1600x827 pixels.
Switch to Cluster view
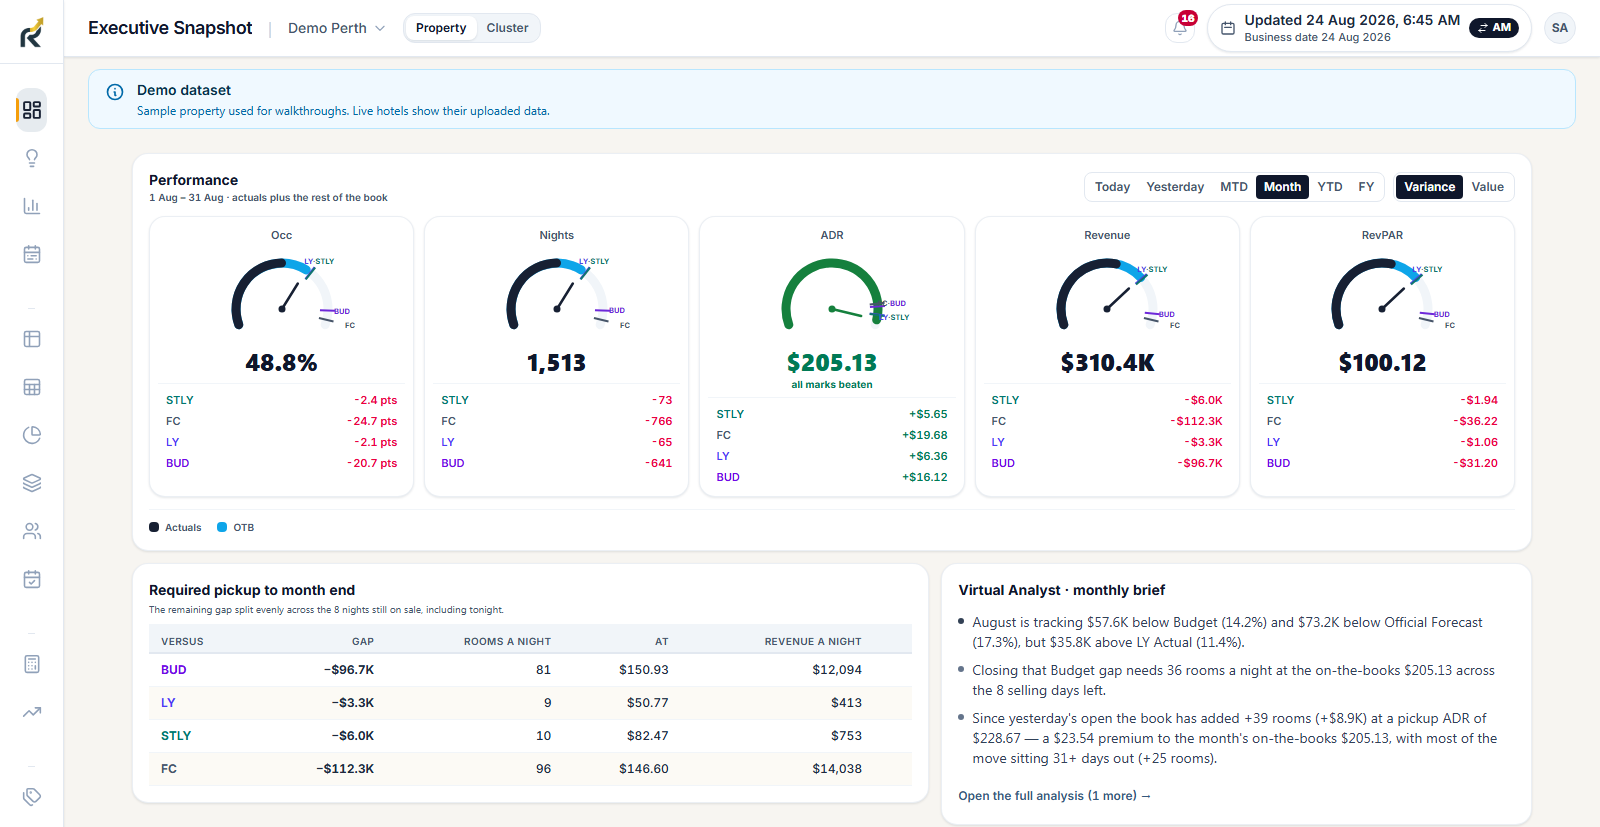click(507, 28)
